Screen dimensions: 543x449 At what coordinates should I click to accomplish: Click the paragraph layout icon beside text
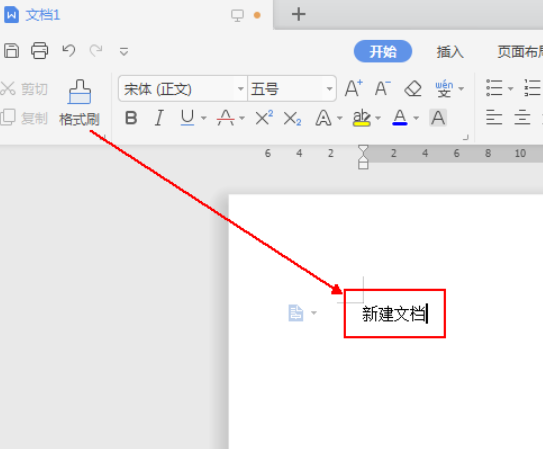click(296, 313)
